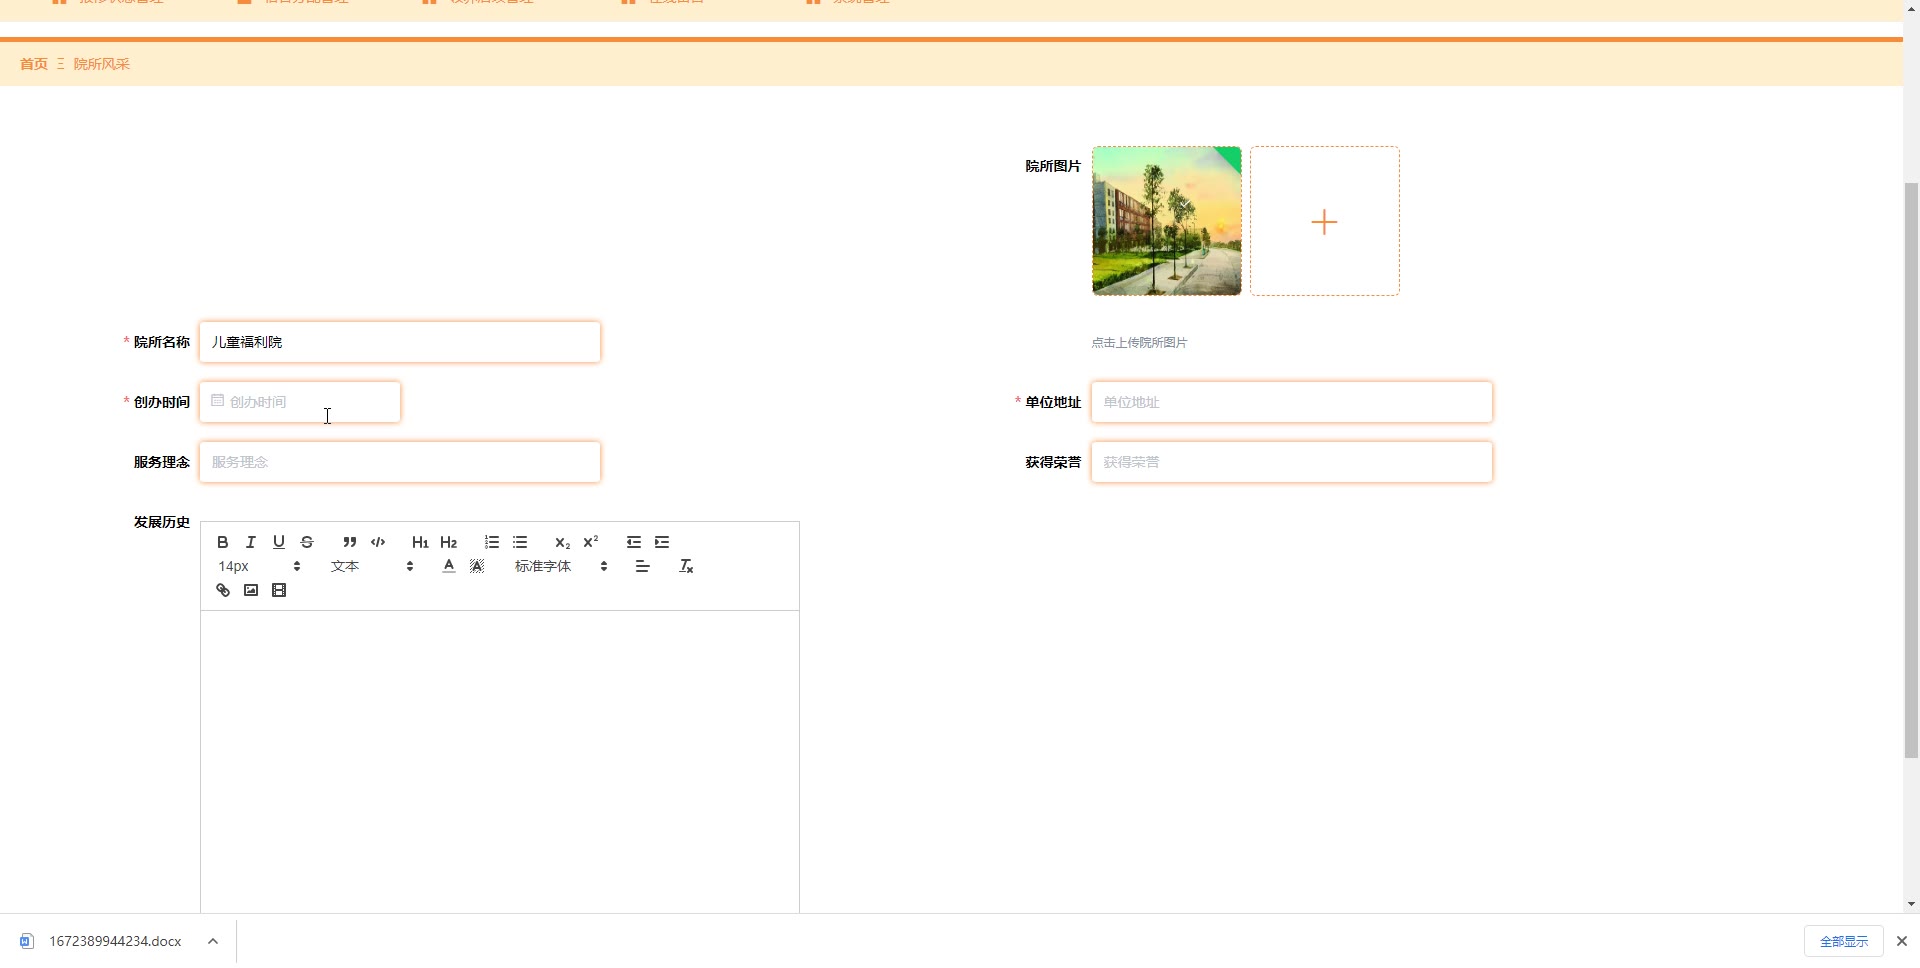Screen dimensions: 1920x968
Task: Click the 点击上传院所图片 hint text
Action: (x=1139, y=342)
